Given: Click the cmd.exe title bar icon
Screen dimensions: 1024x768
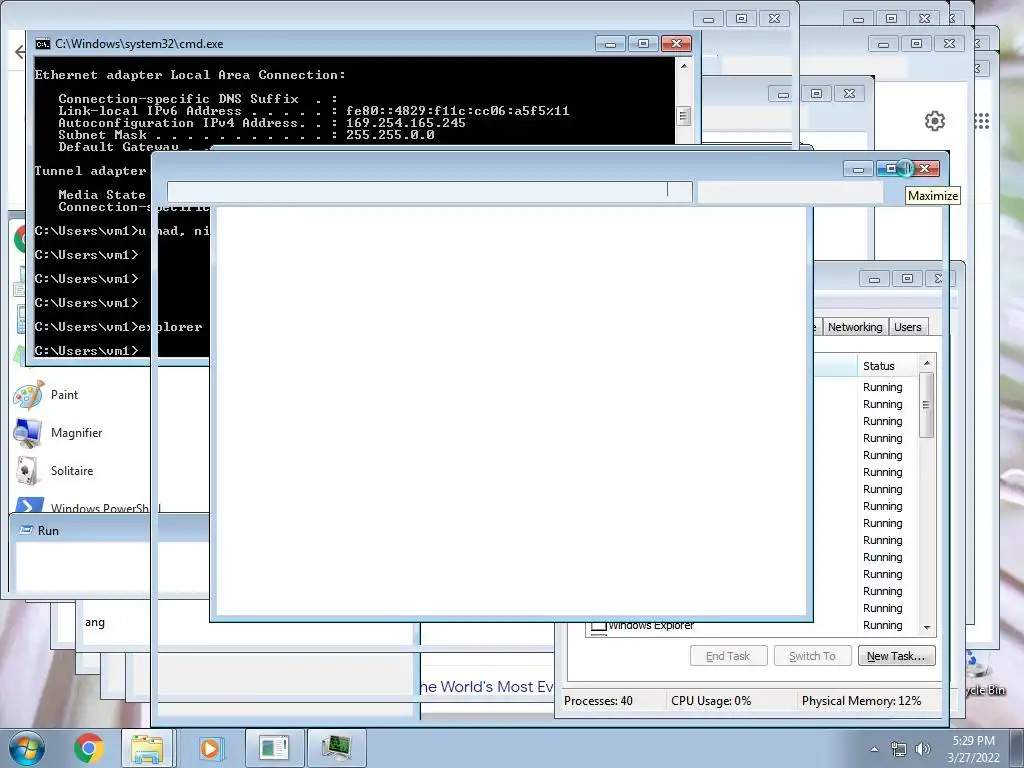Looking at the screenshot, I should [42, 44].
